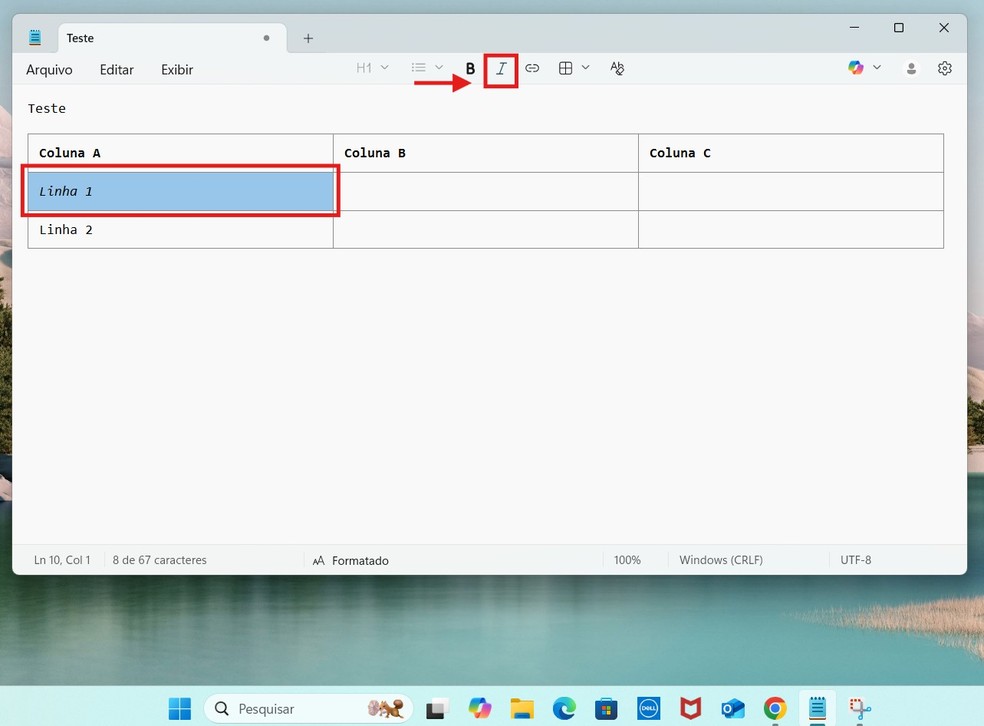The width and height of the screenshot is (984, 726).
Task: Open Notepad settings gear
Action: (944, 68)
